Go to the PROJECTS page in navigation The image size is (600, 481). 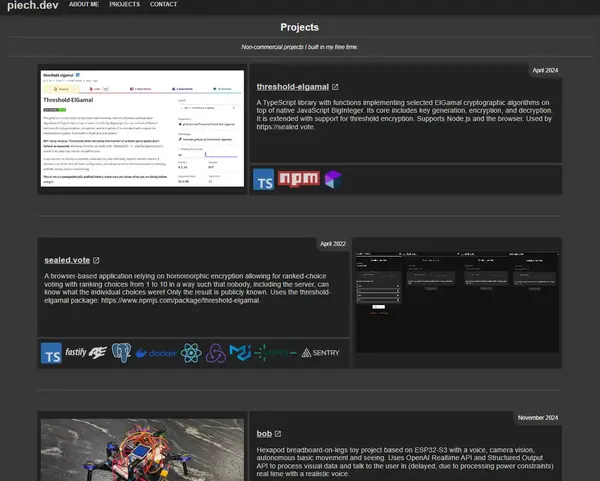[124, 4]
